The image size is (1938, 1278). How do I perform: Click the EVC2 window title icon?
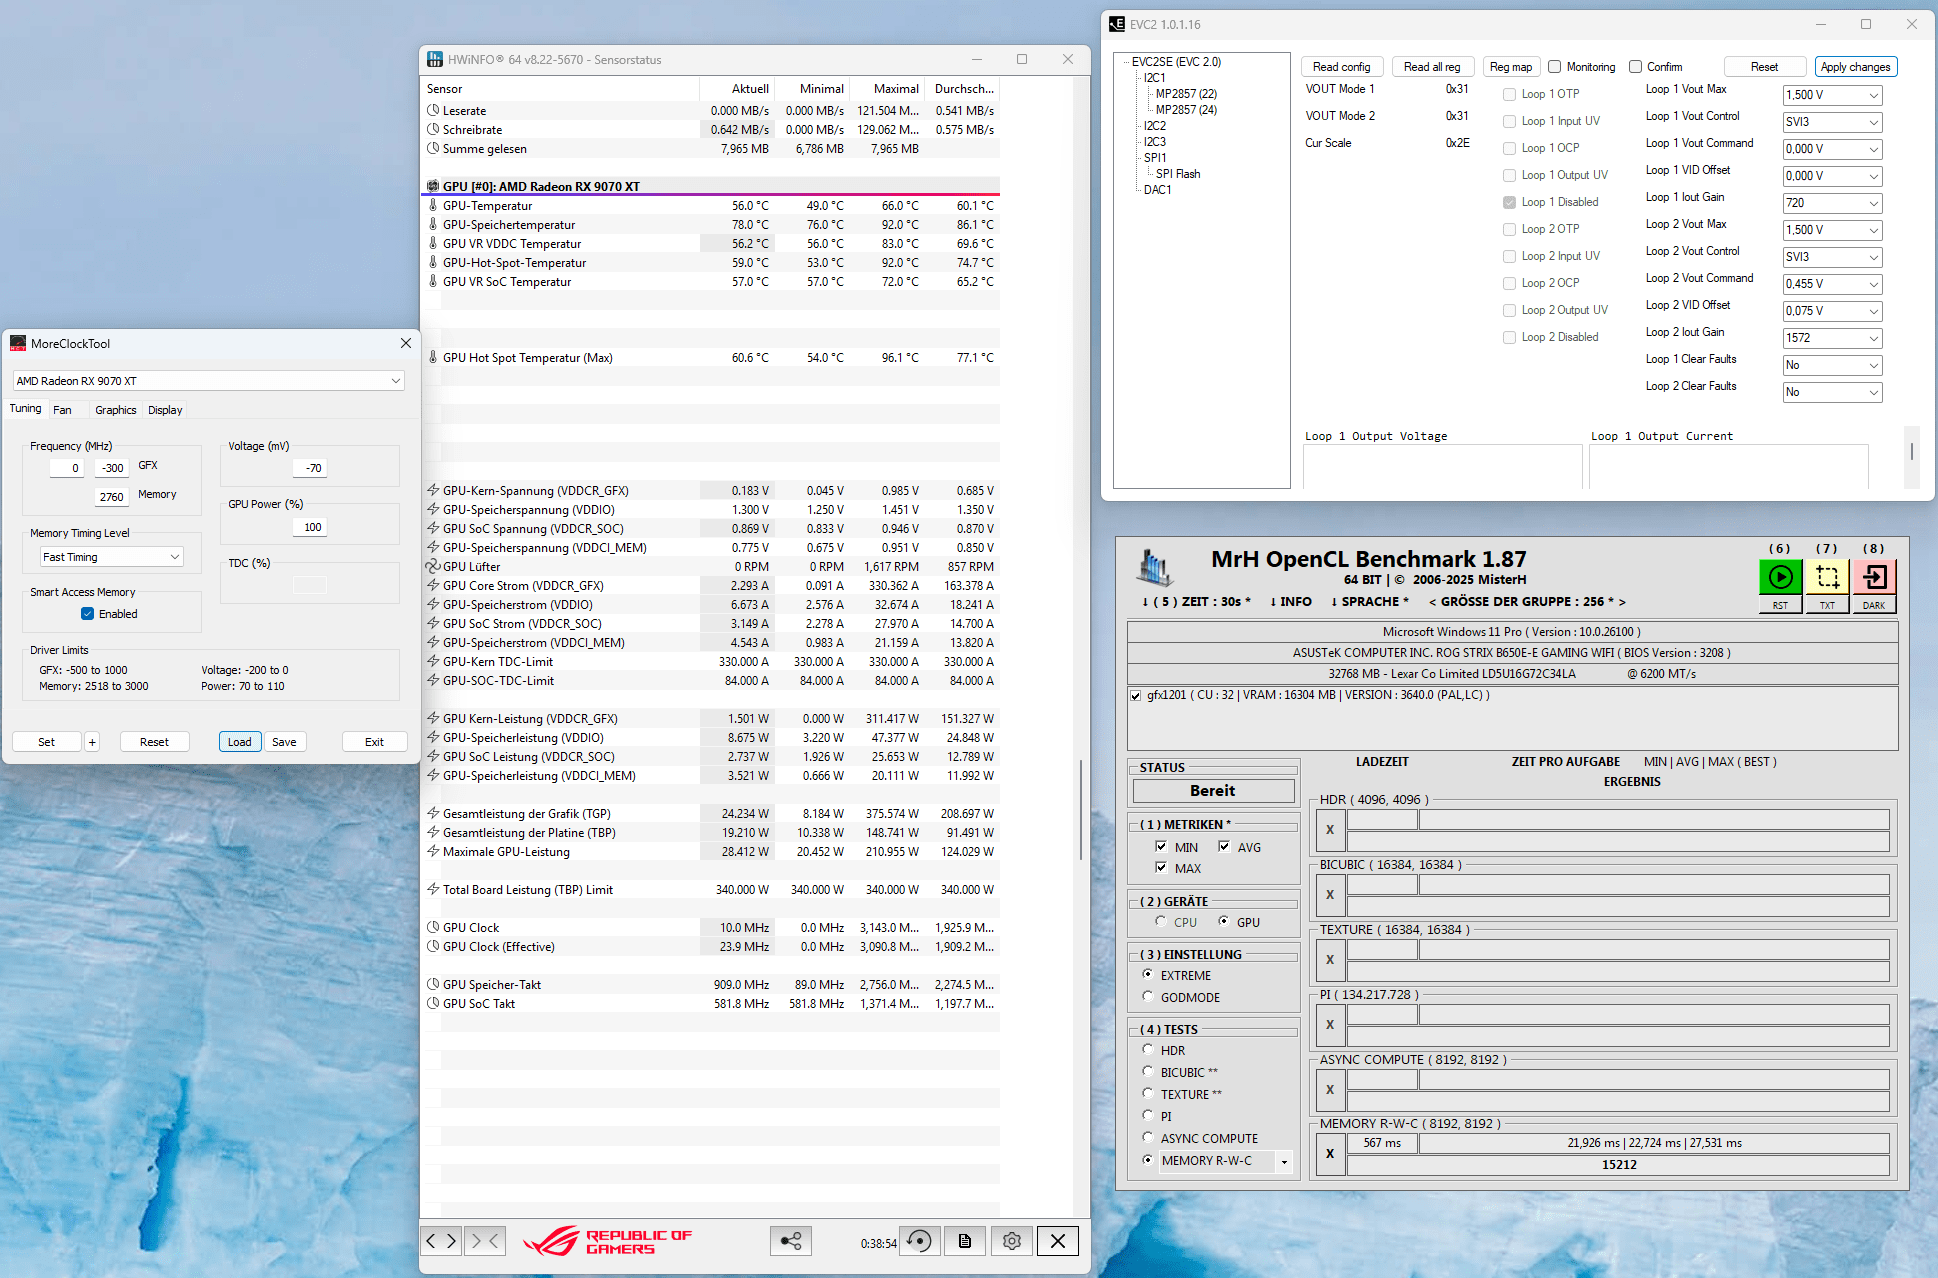pyautogui.click(x=1117, y=24)
